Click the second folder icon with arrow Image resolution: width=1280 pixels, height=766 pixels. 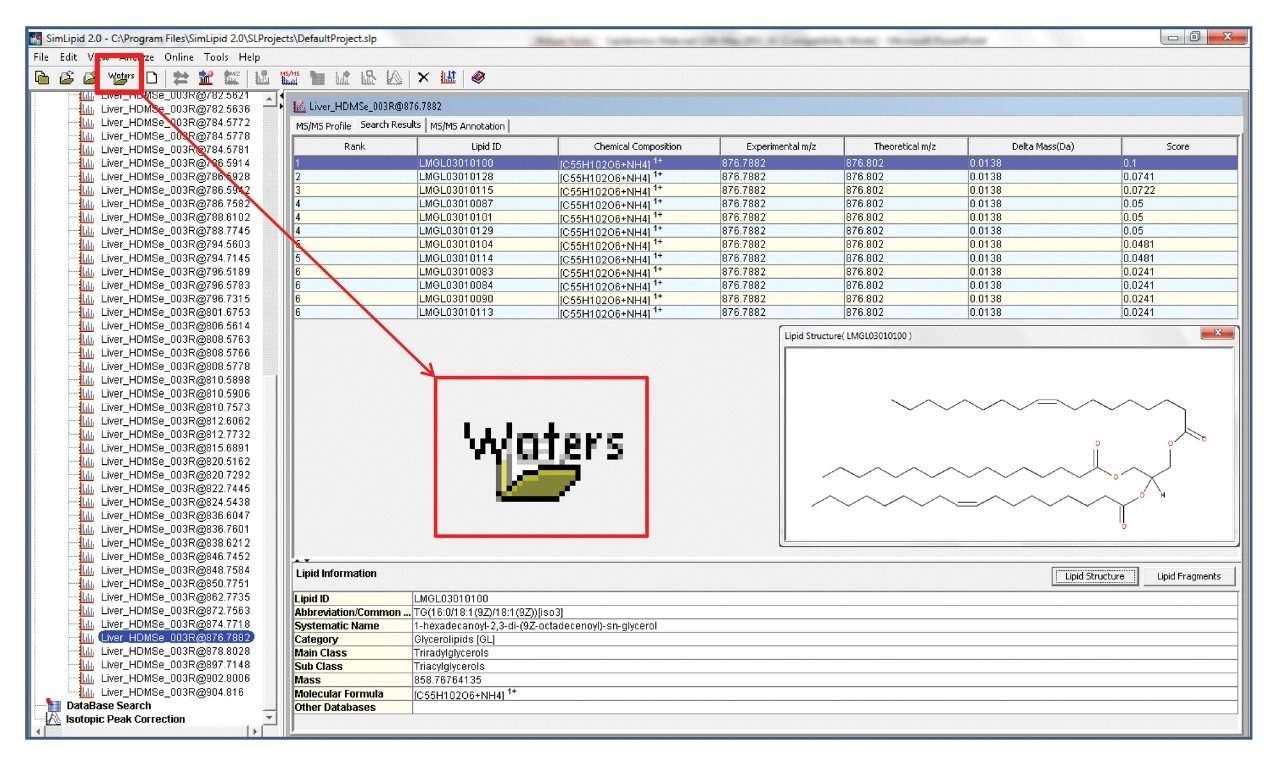tap(66, 77)
